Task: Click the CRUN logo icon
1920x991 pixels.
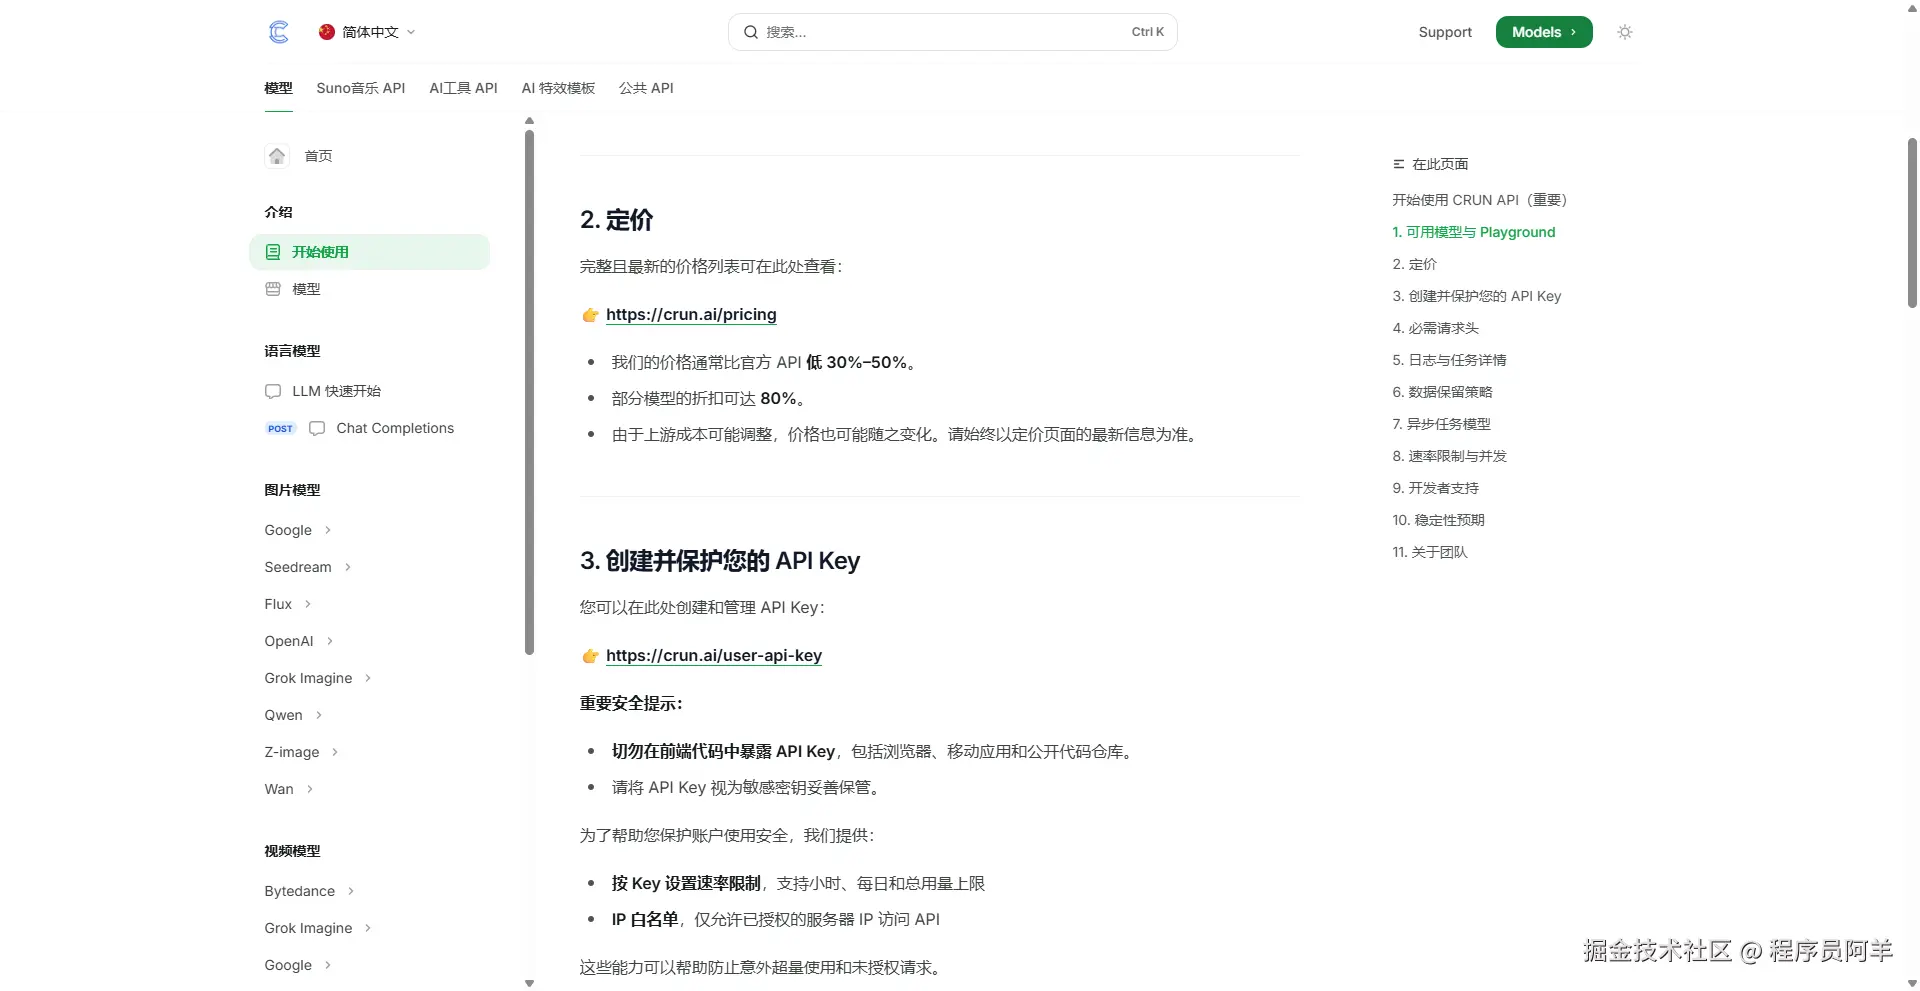Action: [279, 32]
